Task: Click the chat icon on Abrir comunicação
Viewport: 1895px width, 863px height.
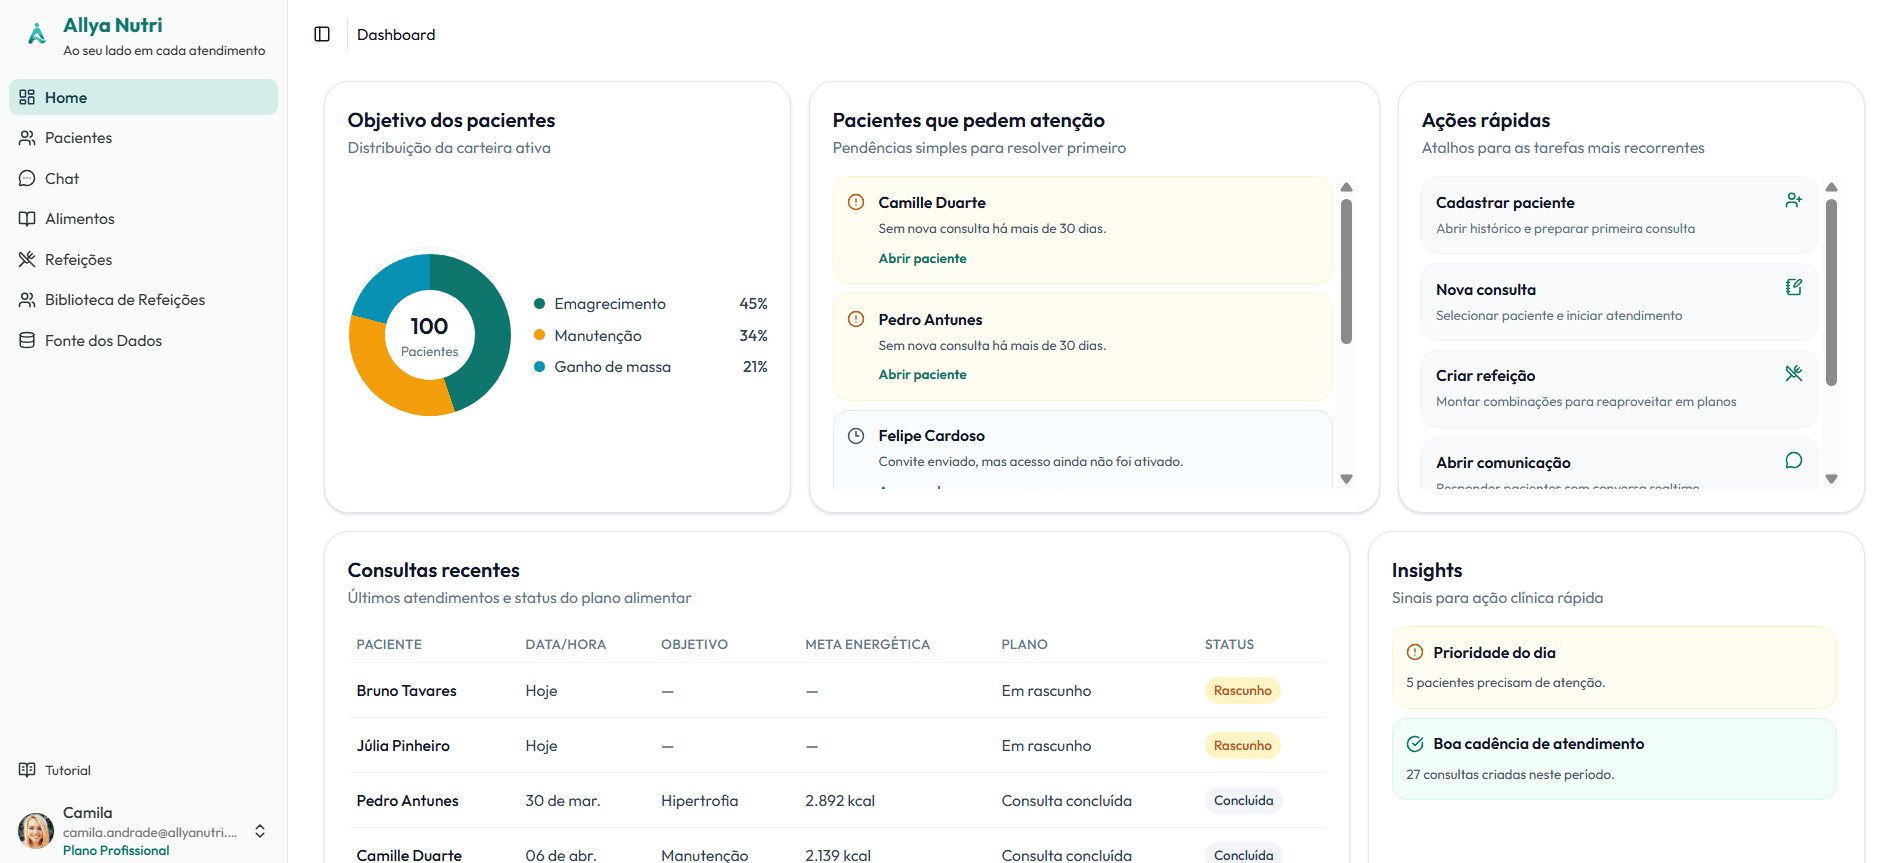Action: tap(1794, 460)
